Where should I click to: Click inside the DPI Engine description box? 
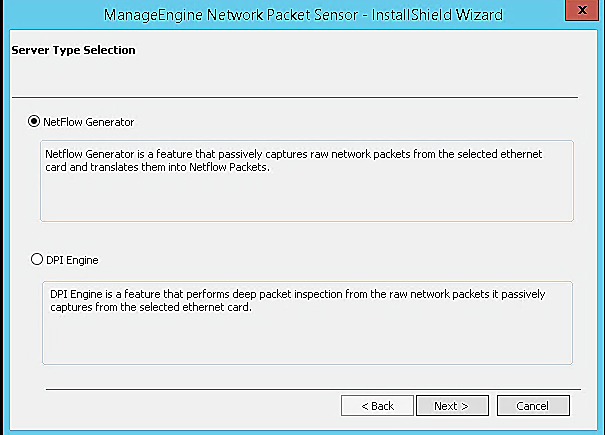coord(306,335)
